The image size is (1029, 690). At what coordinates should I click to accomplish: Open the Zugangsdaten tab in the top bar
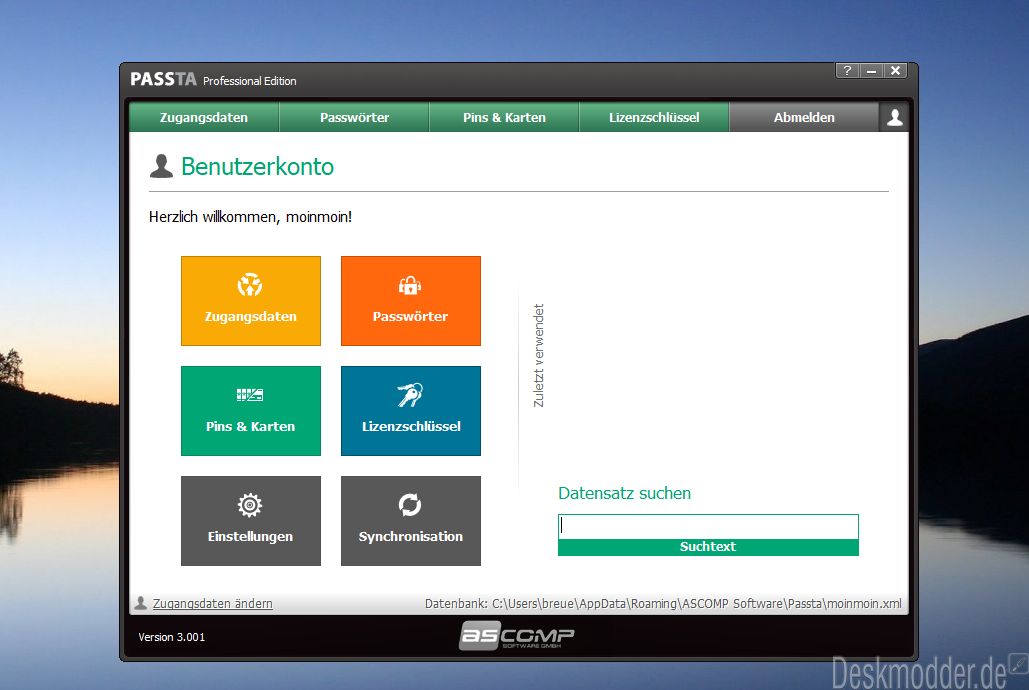tap(204, 118)
